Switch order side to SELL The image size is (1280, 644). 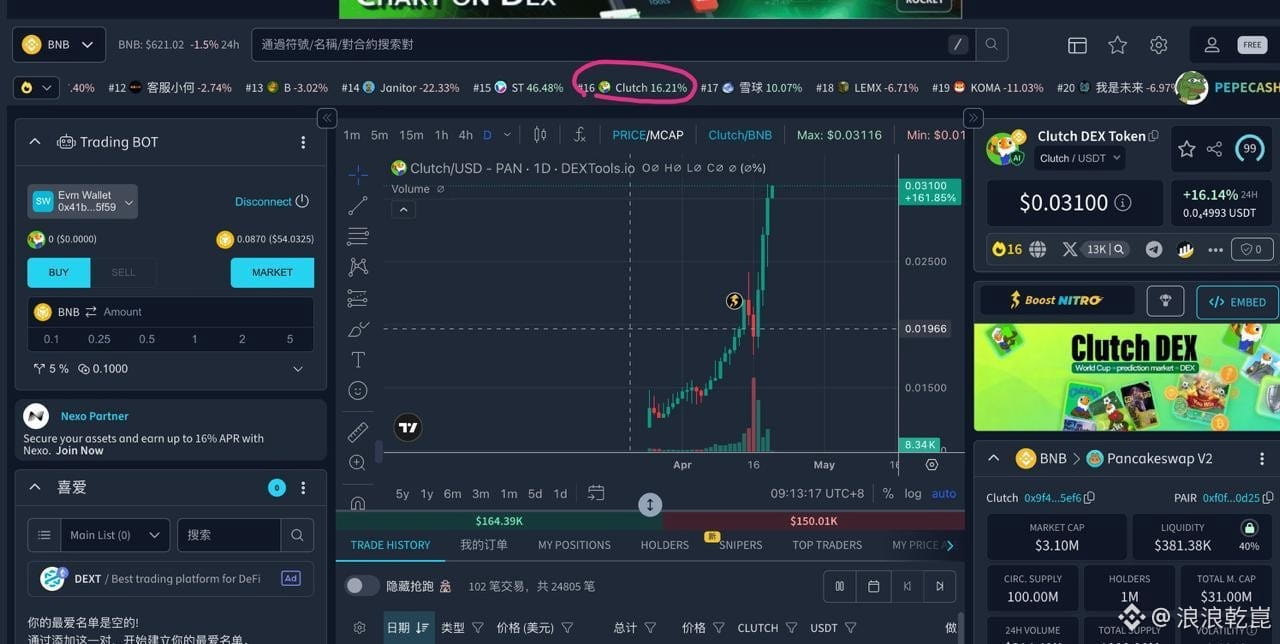(x=123, y=273)
